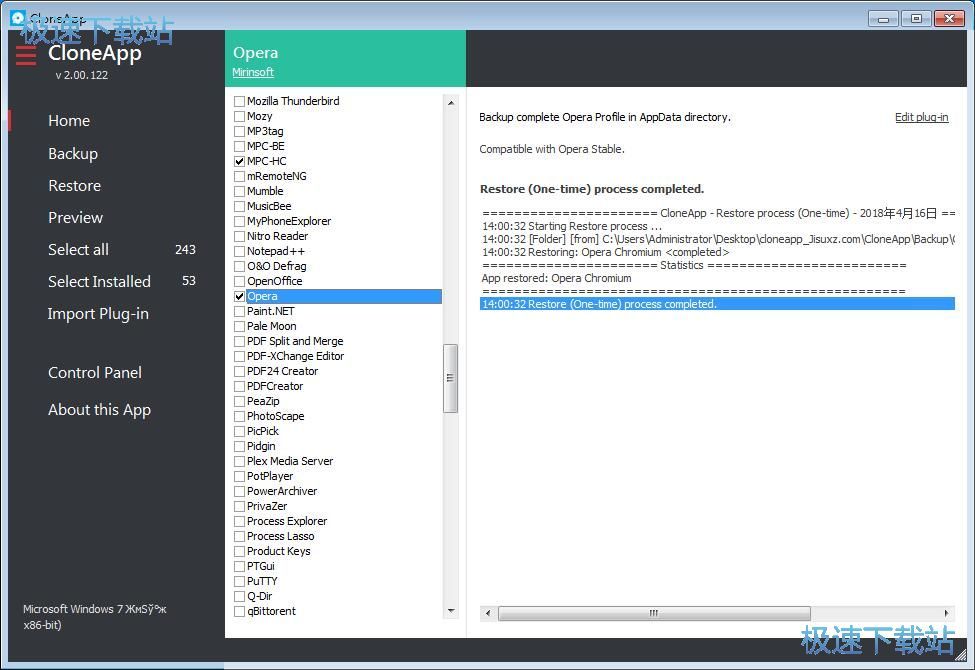Open Preview in the sidebar
The height and width of the screenshot is (670, 975).
click(x=75, y=218)
